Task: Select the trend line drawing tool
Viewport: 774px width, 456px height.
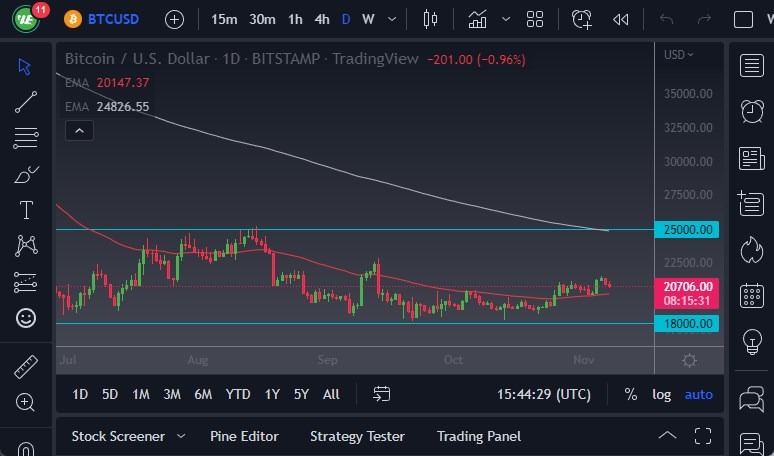Action: (x=26, y=101)
